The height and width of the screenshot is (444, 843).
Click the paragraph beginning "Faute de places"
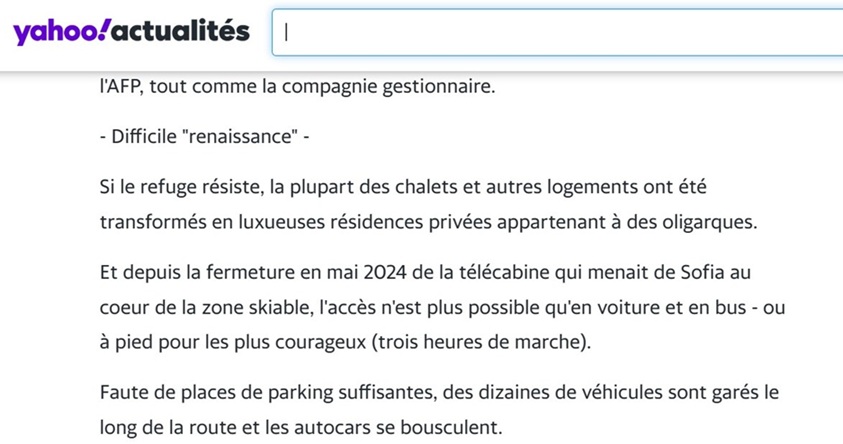coord(439,410)
